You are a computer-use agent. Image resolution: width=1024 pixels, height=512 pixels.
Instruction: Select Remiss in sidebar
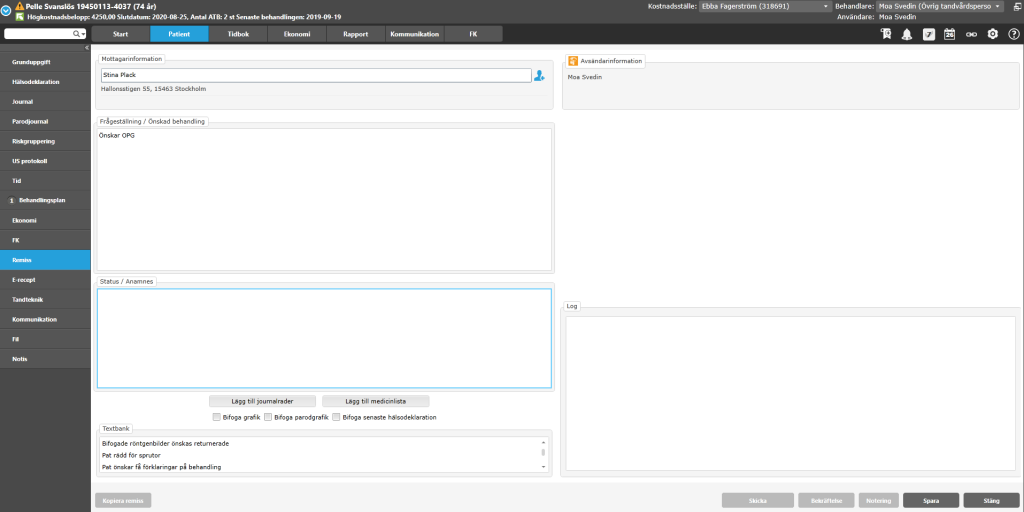point(45,260)
